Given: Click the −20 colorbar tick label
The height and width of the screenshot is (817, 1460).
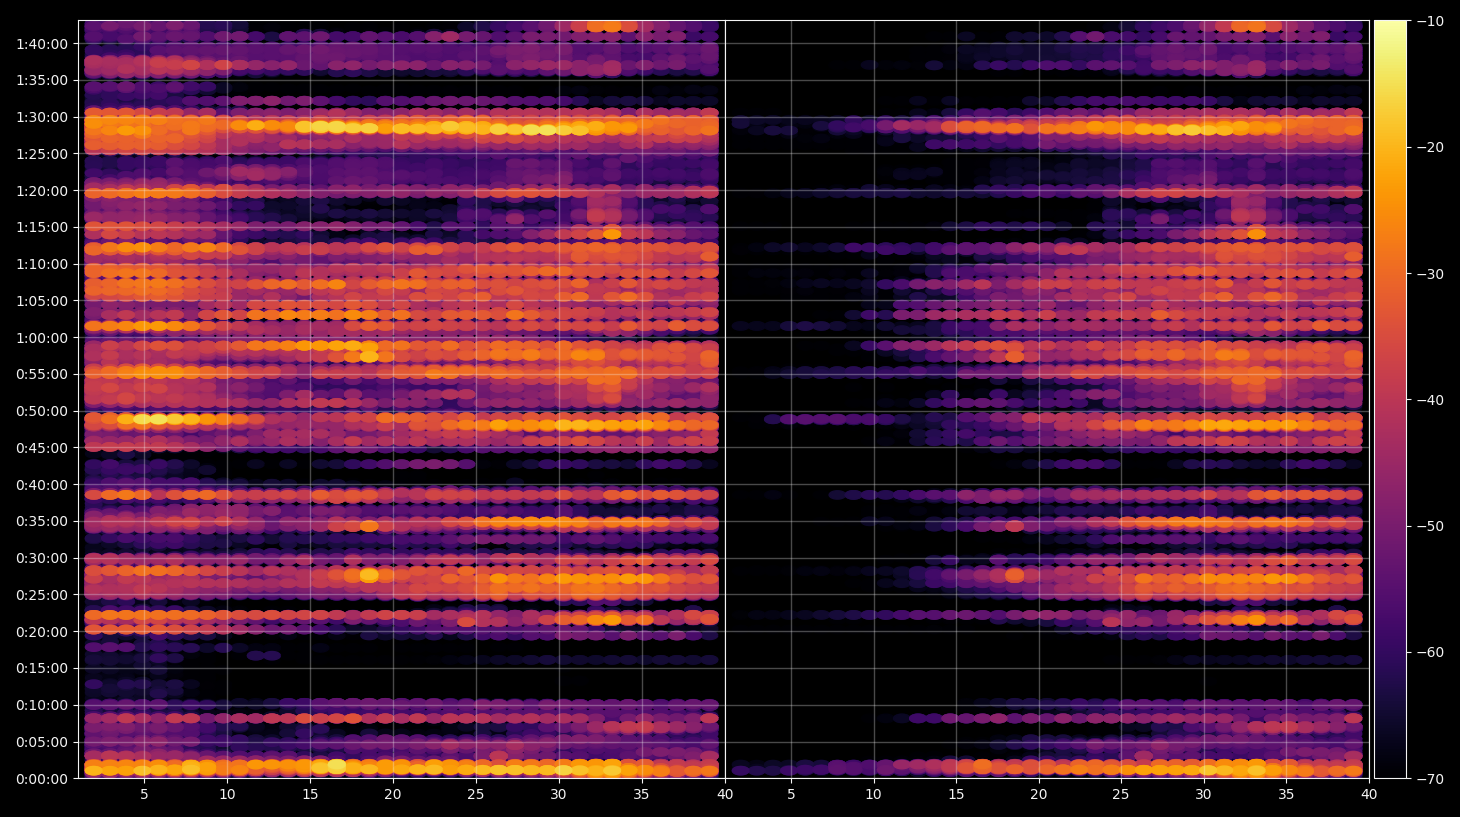Looking at the screenshot, I should tap(1431, 147).
